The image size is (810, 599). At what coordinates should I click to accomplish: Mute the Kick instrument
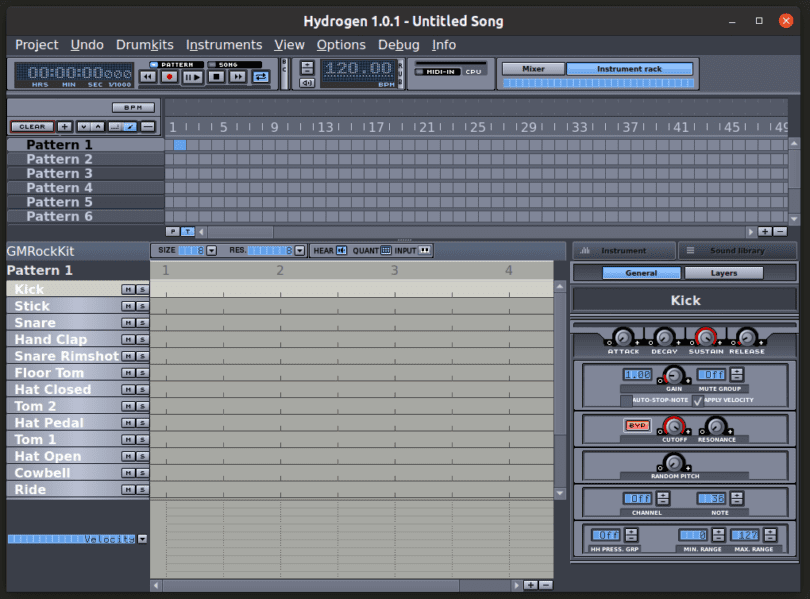127,289
